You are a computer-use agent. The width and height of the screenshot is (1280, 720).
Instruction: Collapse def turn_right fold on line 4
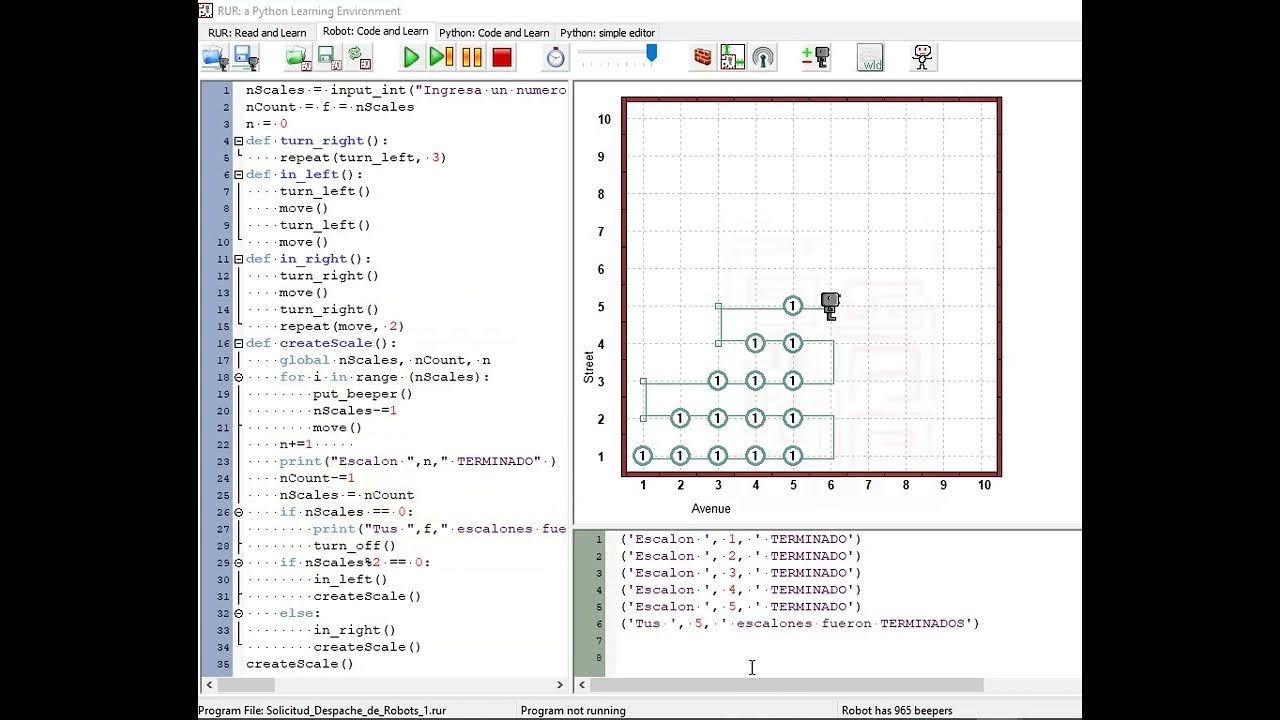coord(238,141)
